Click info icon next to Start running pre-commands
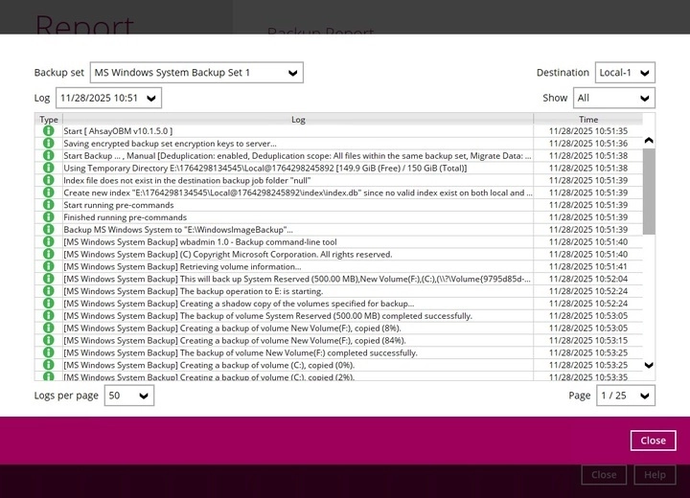Screen dimensions: 690x498 (48, 205)
